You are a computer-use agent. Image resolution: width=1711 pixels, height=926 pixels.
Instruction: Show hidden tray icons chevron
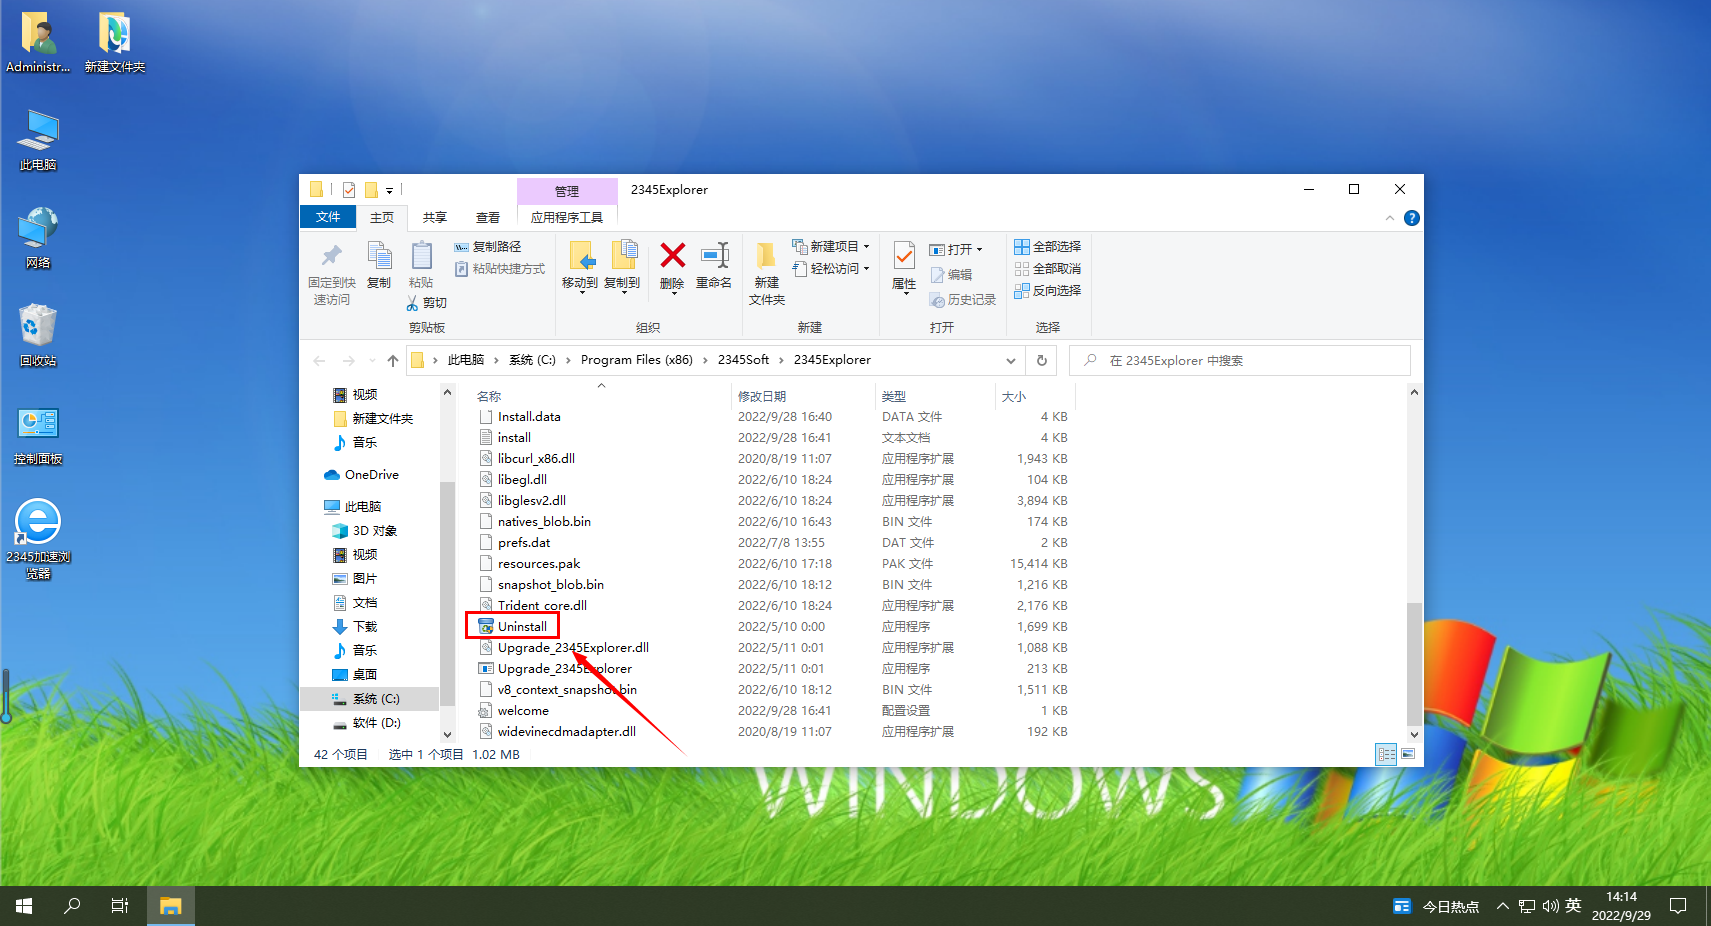point(1502,906)
